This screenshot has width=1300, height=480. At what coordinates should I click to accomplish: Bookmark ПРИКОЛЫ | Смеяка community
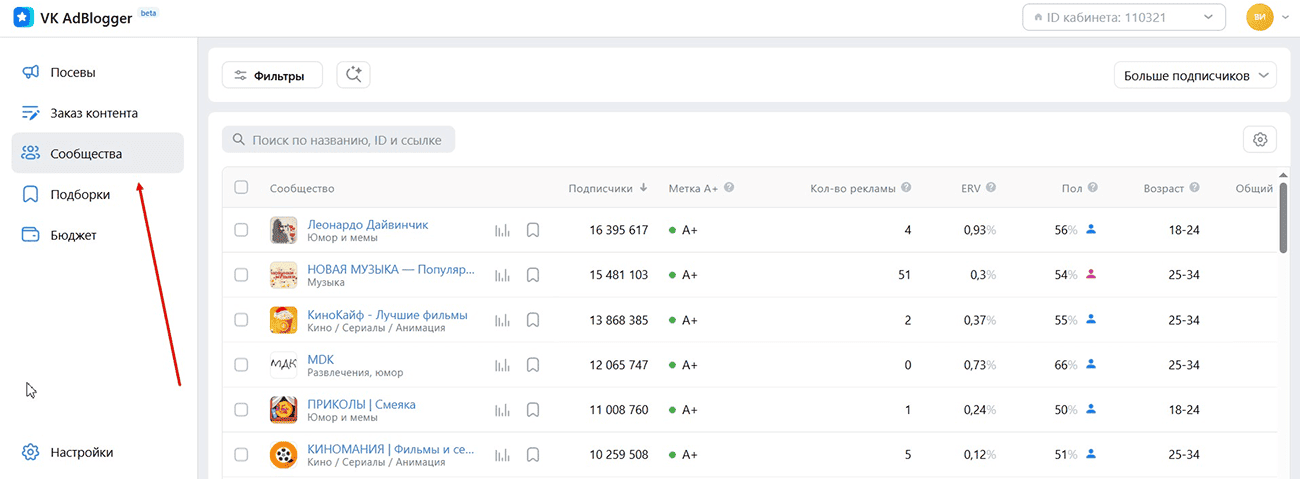(533, 410)
